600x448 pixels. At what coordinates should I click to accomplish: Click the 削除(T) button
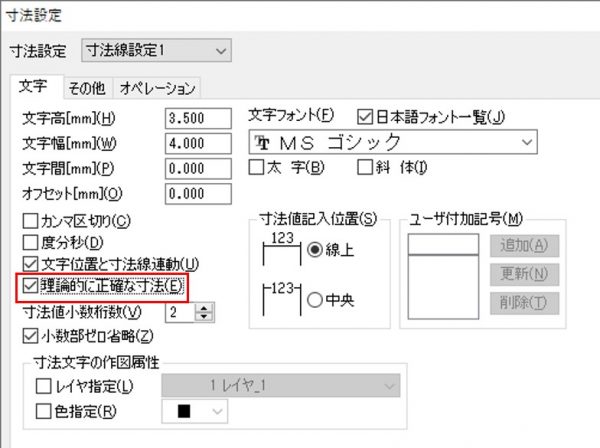click(524, 303)
